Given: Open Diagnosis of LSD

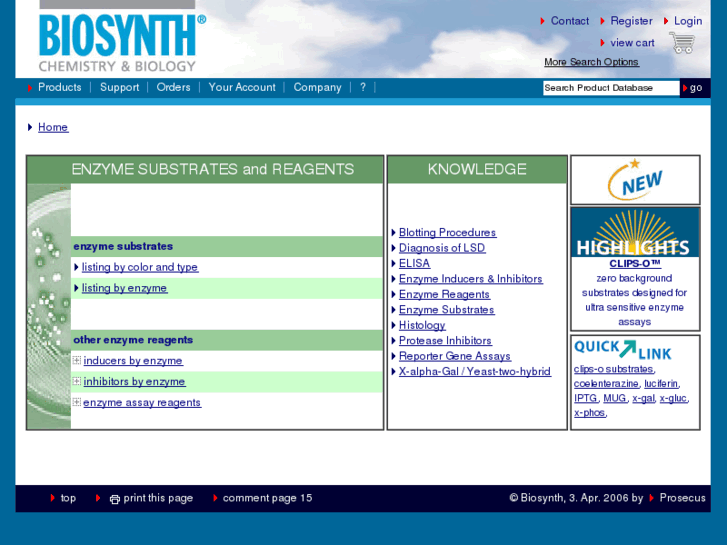Looking at the screenshot, I should [442, 248].
